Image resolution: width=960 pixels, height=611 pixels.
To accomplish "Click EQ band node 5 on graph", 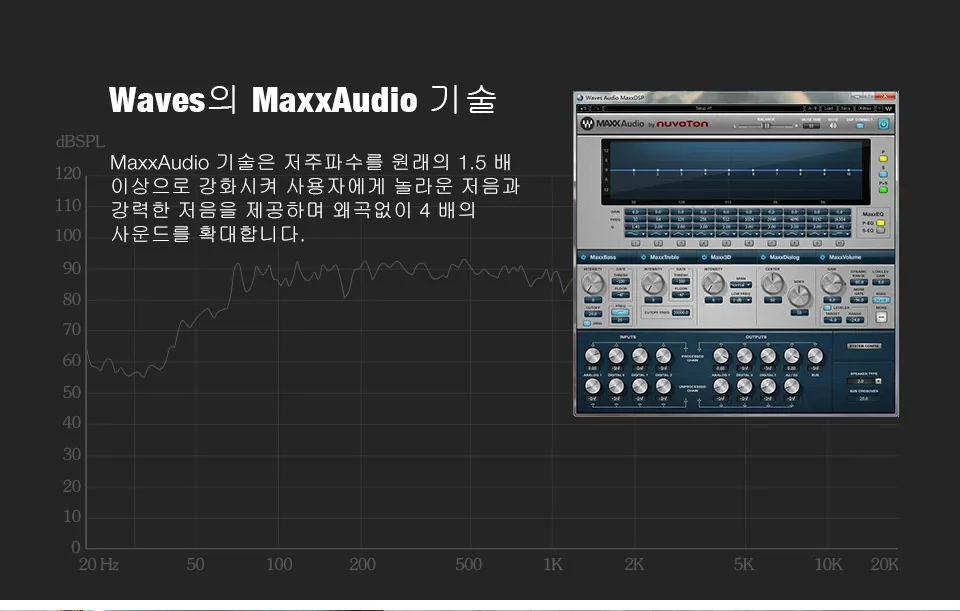I will point(729,170).
